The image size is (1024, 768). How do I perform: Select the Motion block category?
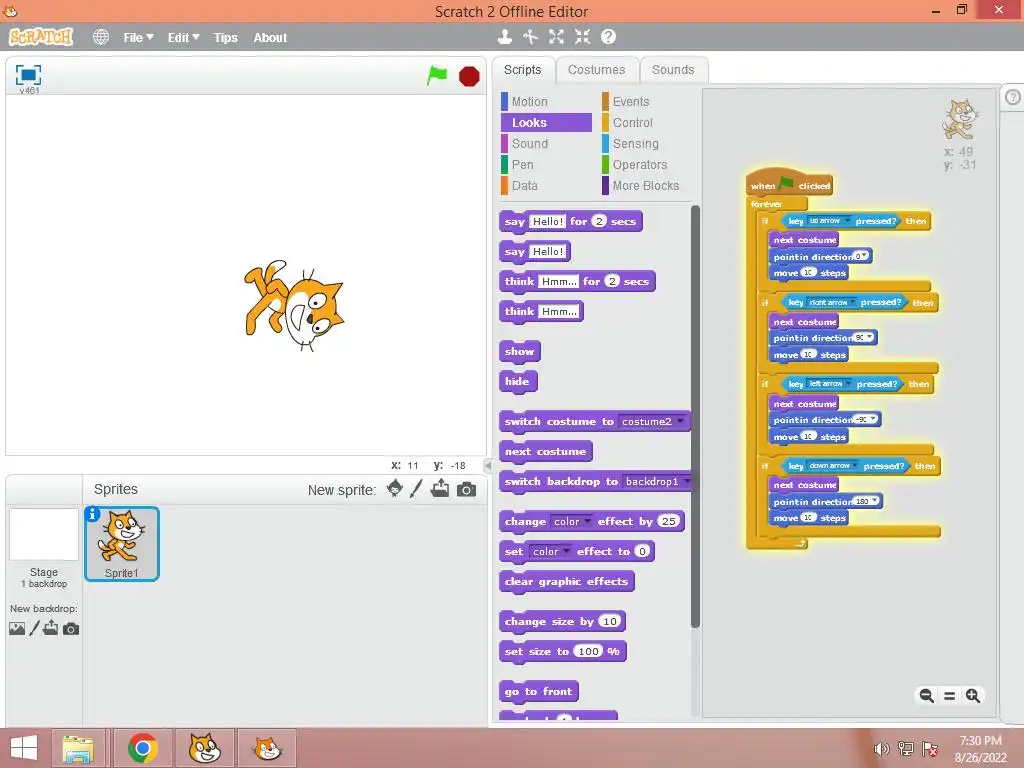pos(530,102)
